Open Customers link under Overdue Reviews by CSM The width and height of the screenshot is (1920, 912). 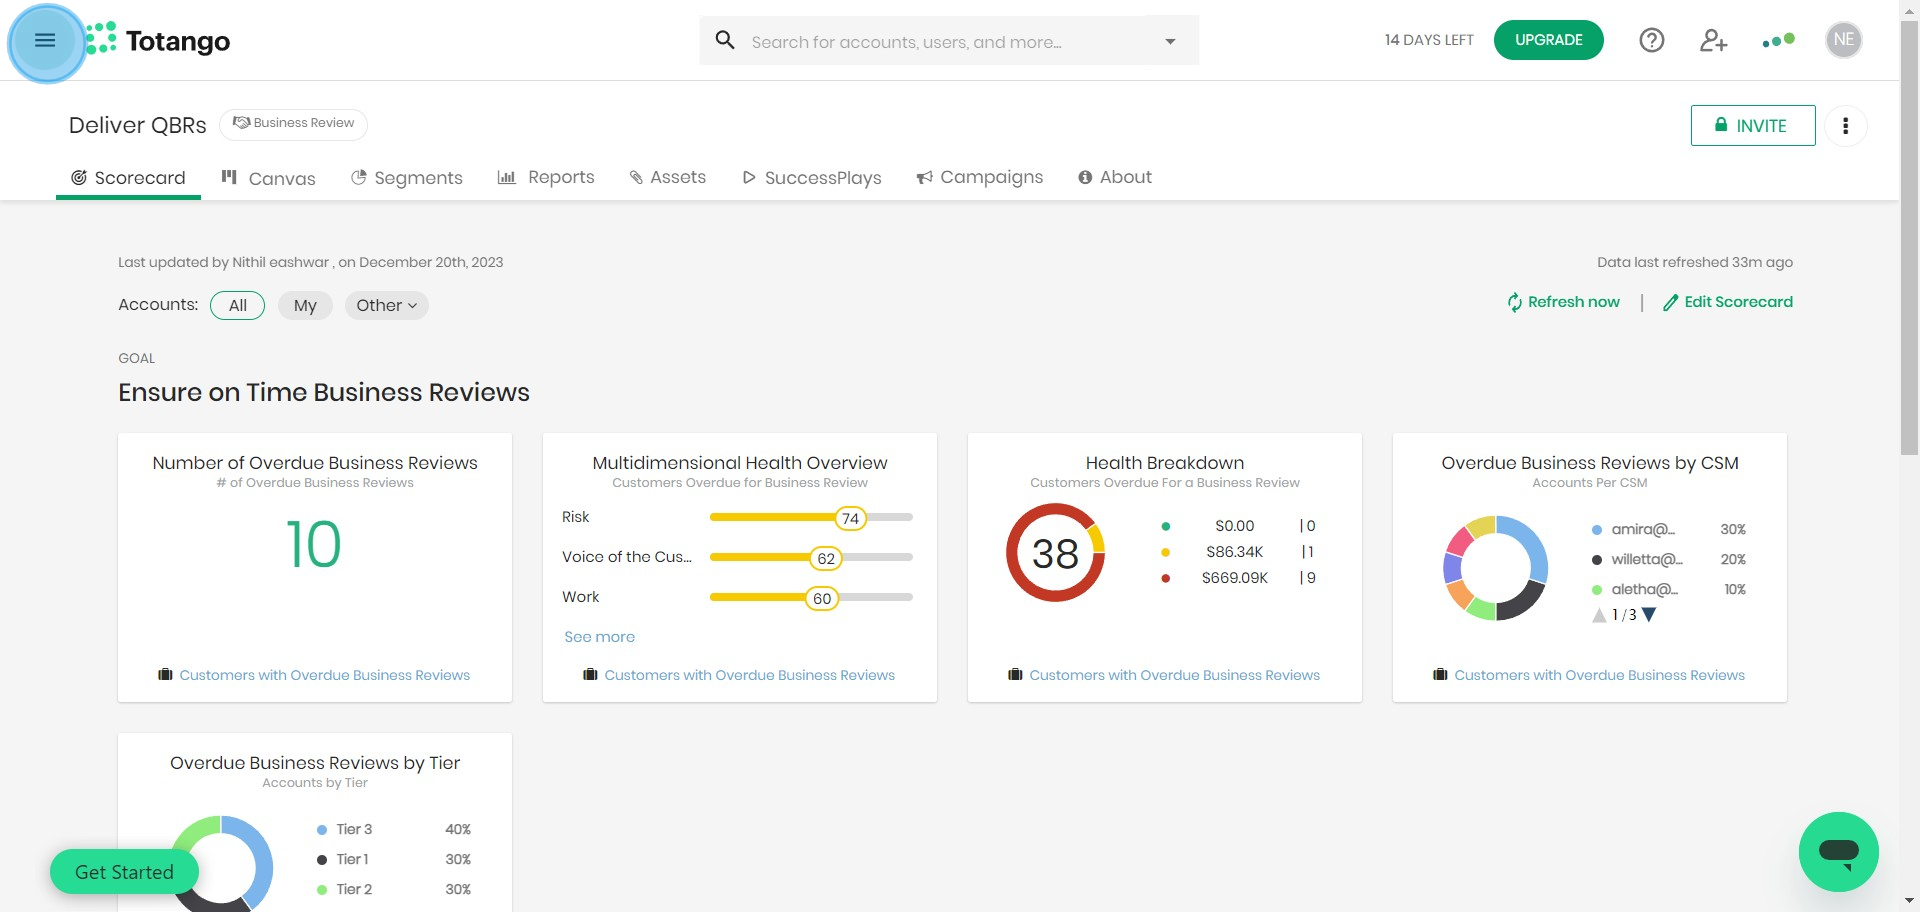pos(1599,675)
